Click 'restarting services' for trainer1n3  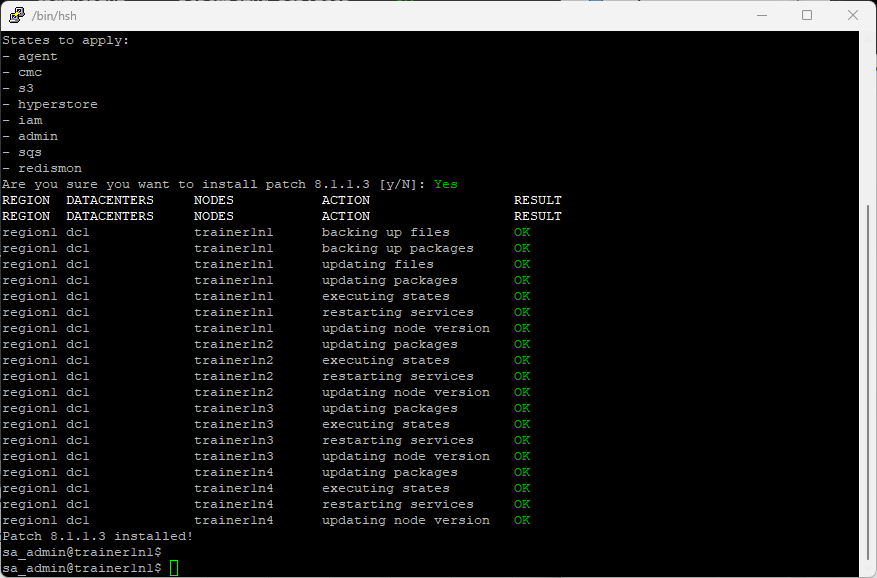click(x=397, y=440)
